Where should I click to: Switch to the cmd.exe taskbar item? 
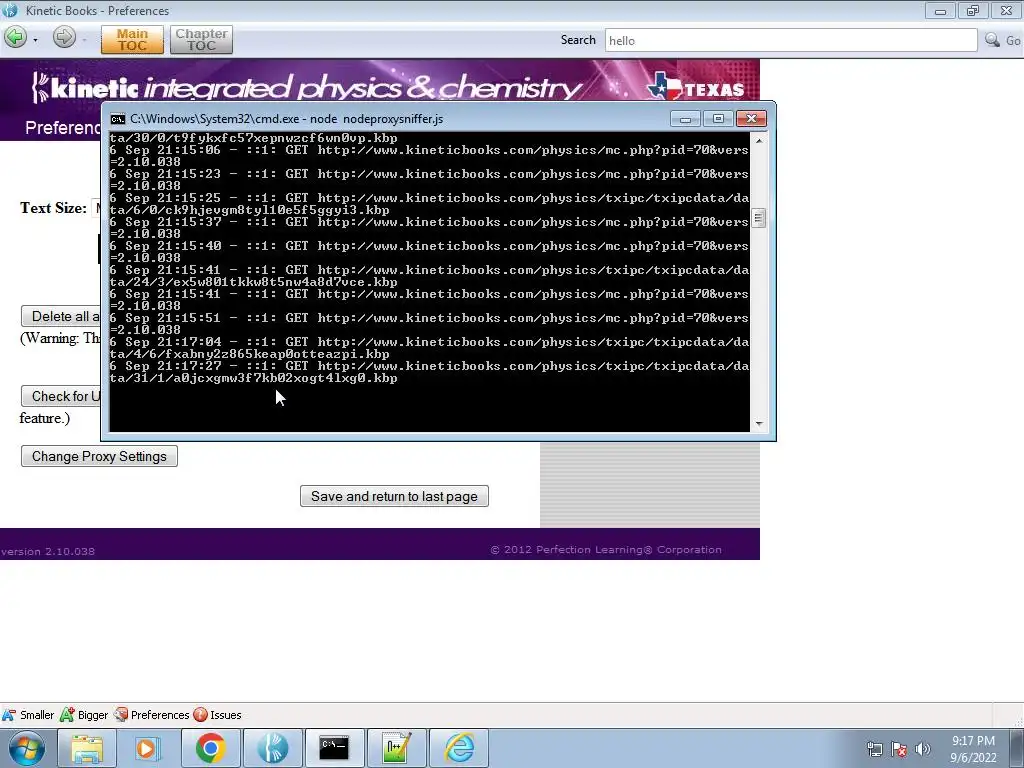334,748
